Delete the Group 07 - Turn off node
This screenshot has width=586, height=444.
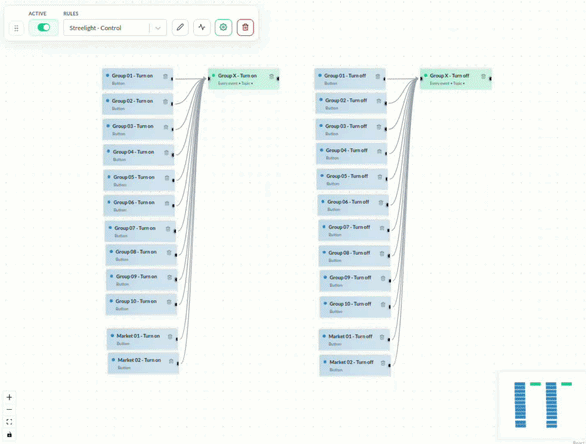382,228
